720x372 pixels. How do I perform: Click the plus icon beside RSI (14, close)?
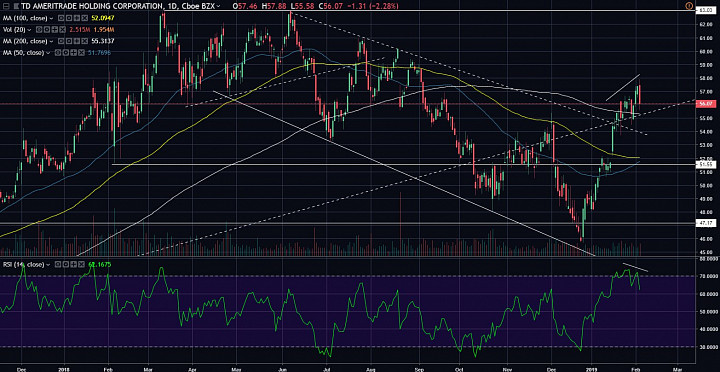pyautogui.click(x=73, y=265)
